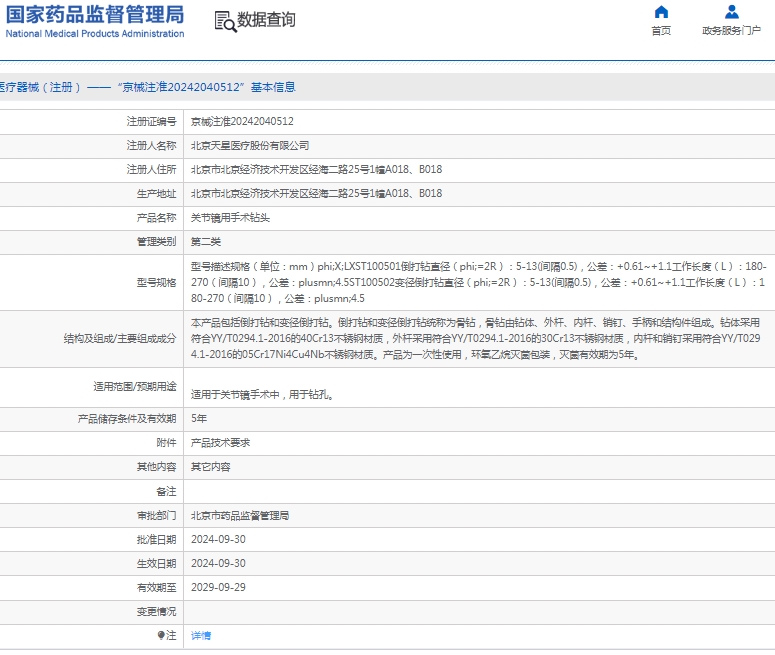
Task: Click the 生产地址 address value
Action: (x=316, y=194)
